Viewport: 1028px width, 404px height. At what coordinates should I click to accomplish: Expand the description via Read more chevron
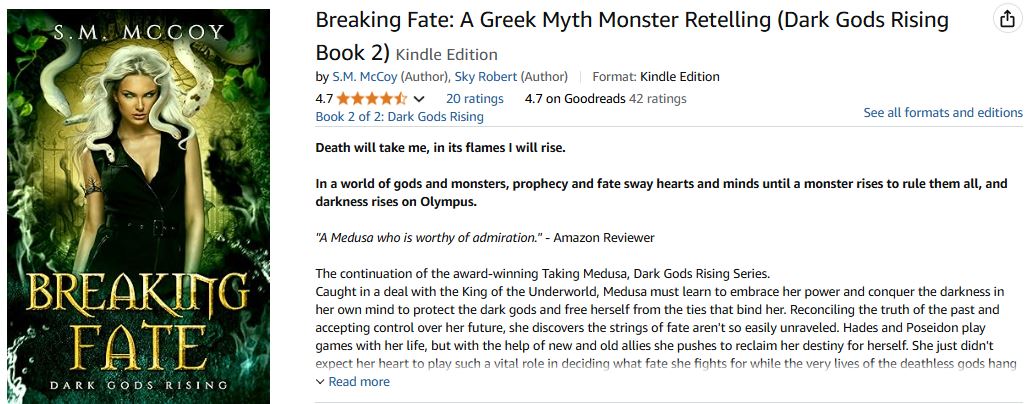coord(320,382)
